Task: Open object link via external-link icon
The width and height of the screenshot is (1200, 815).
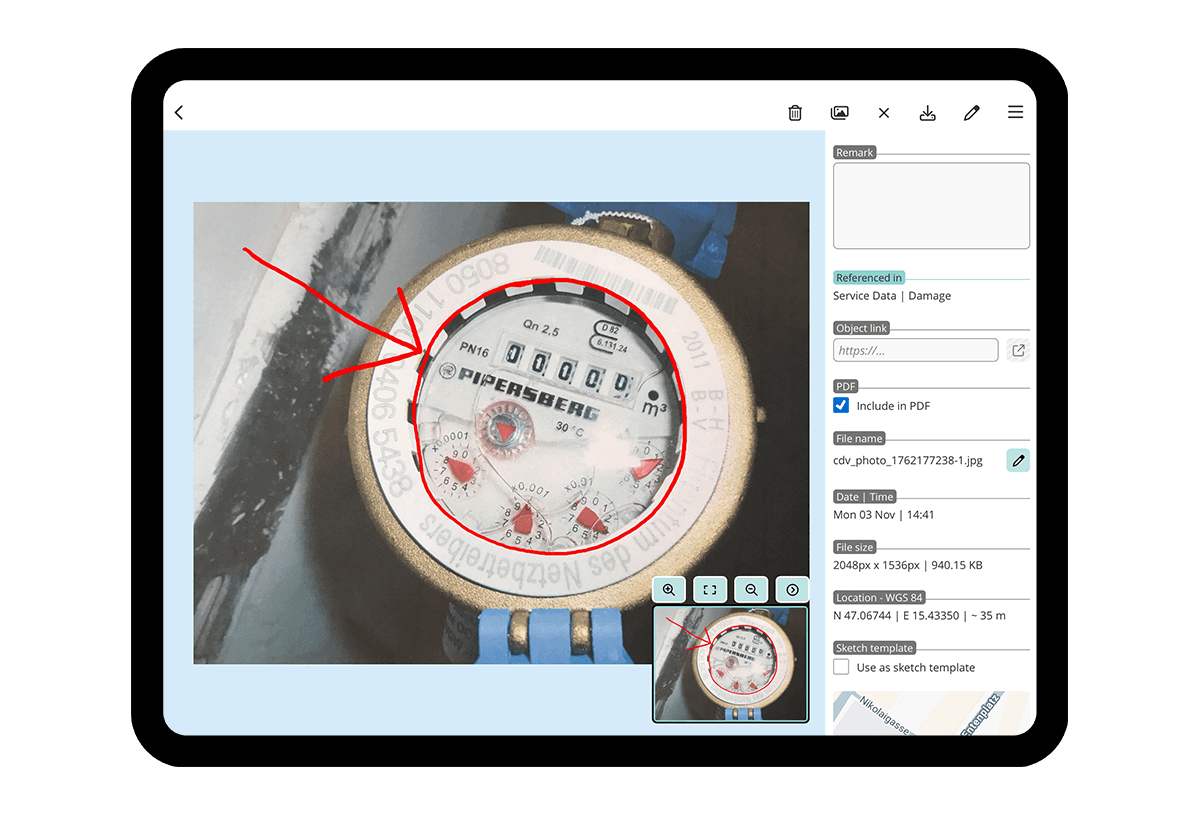Action: point(1018,350)
